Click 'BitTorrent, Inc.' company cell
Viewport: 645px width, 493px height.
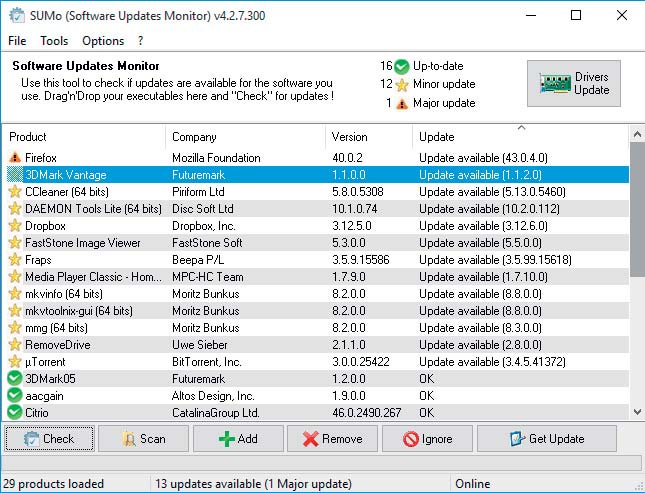pyautogui.click(x=207, y=362)
